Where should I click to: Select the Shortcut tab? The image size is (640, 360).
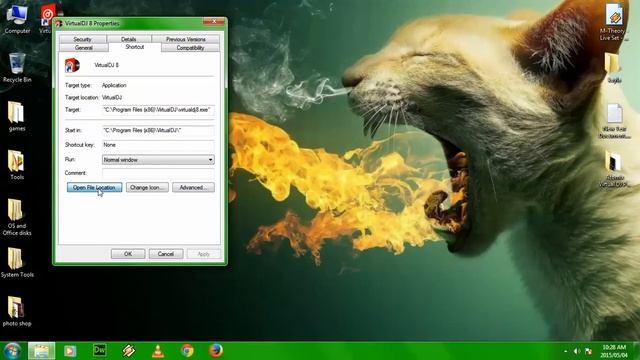[x=135, y=47]
